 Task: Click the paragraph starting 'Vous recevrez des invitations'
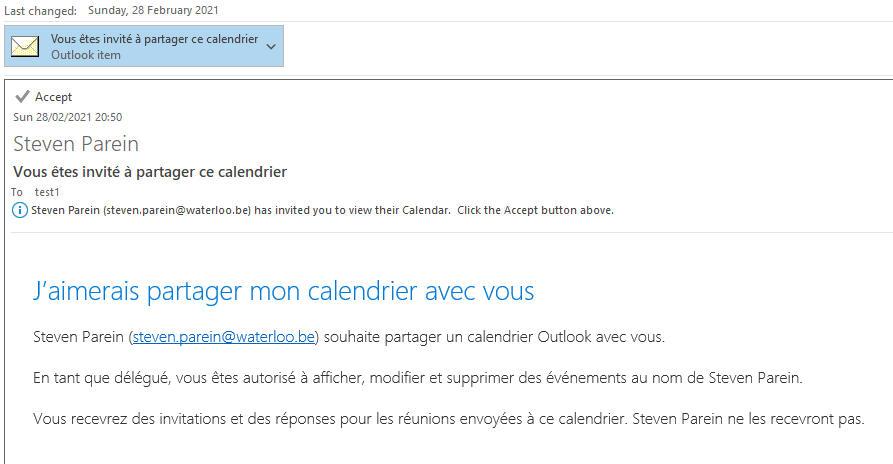(447, 419)
